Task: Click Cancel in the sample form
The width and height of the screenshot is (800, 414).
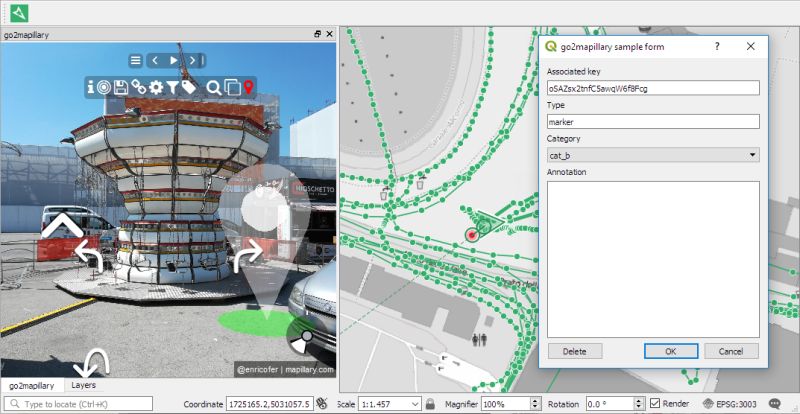Action: 731,351
